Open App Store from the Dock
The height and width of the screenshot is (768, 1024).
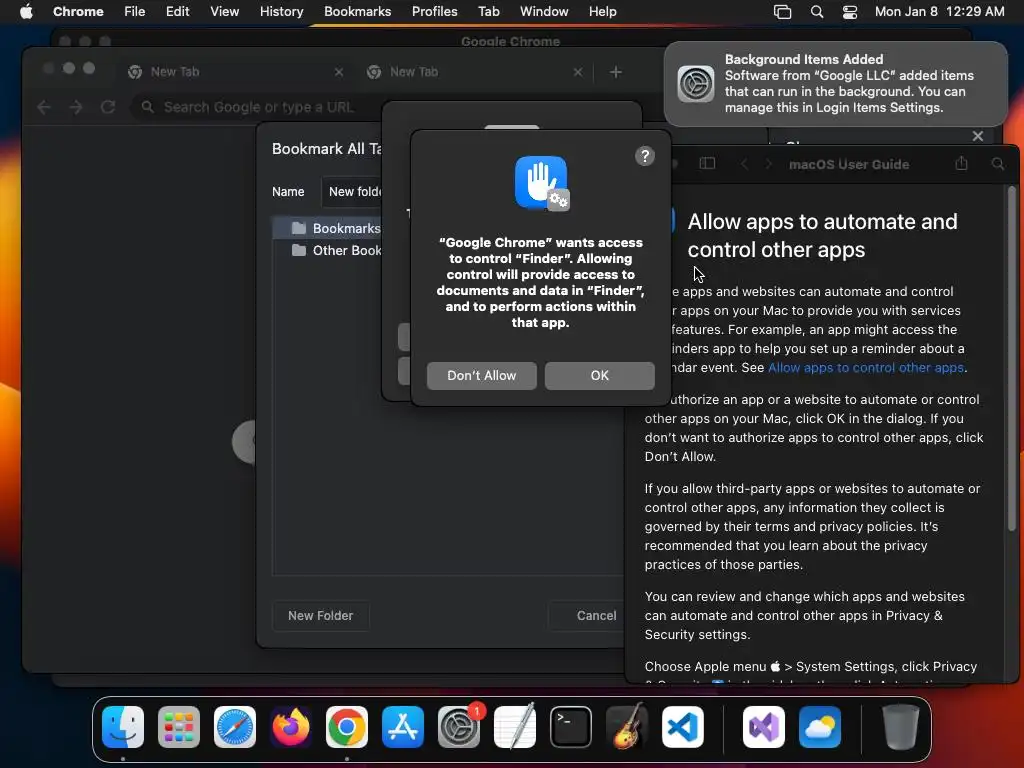(x=403, y=727)
